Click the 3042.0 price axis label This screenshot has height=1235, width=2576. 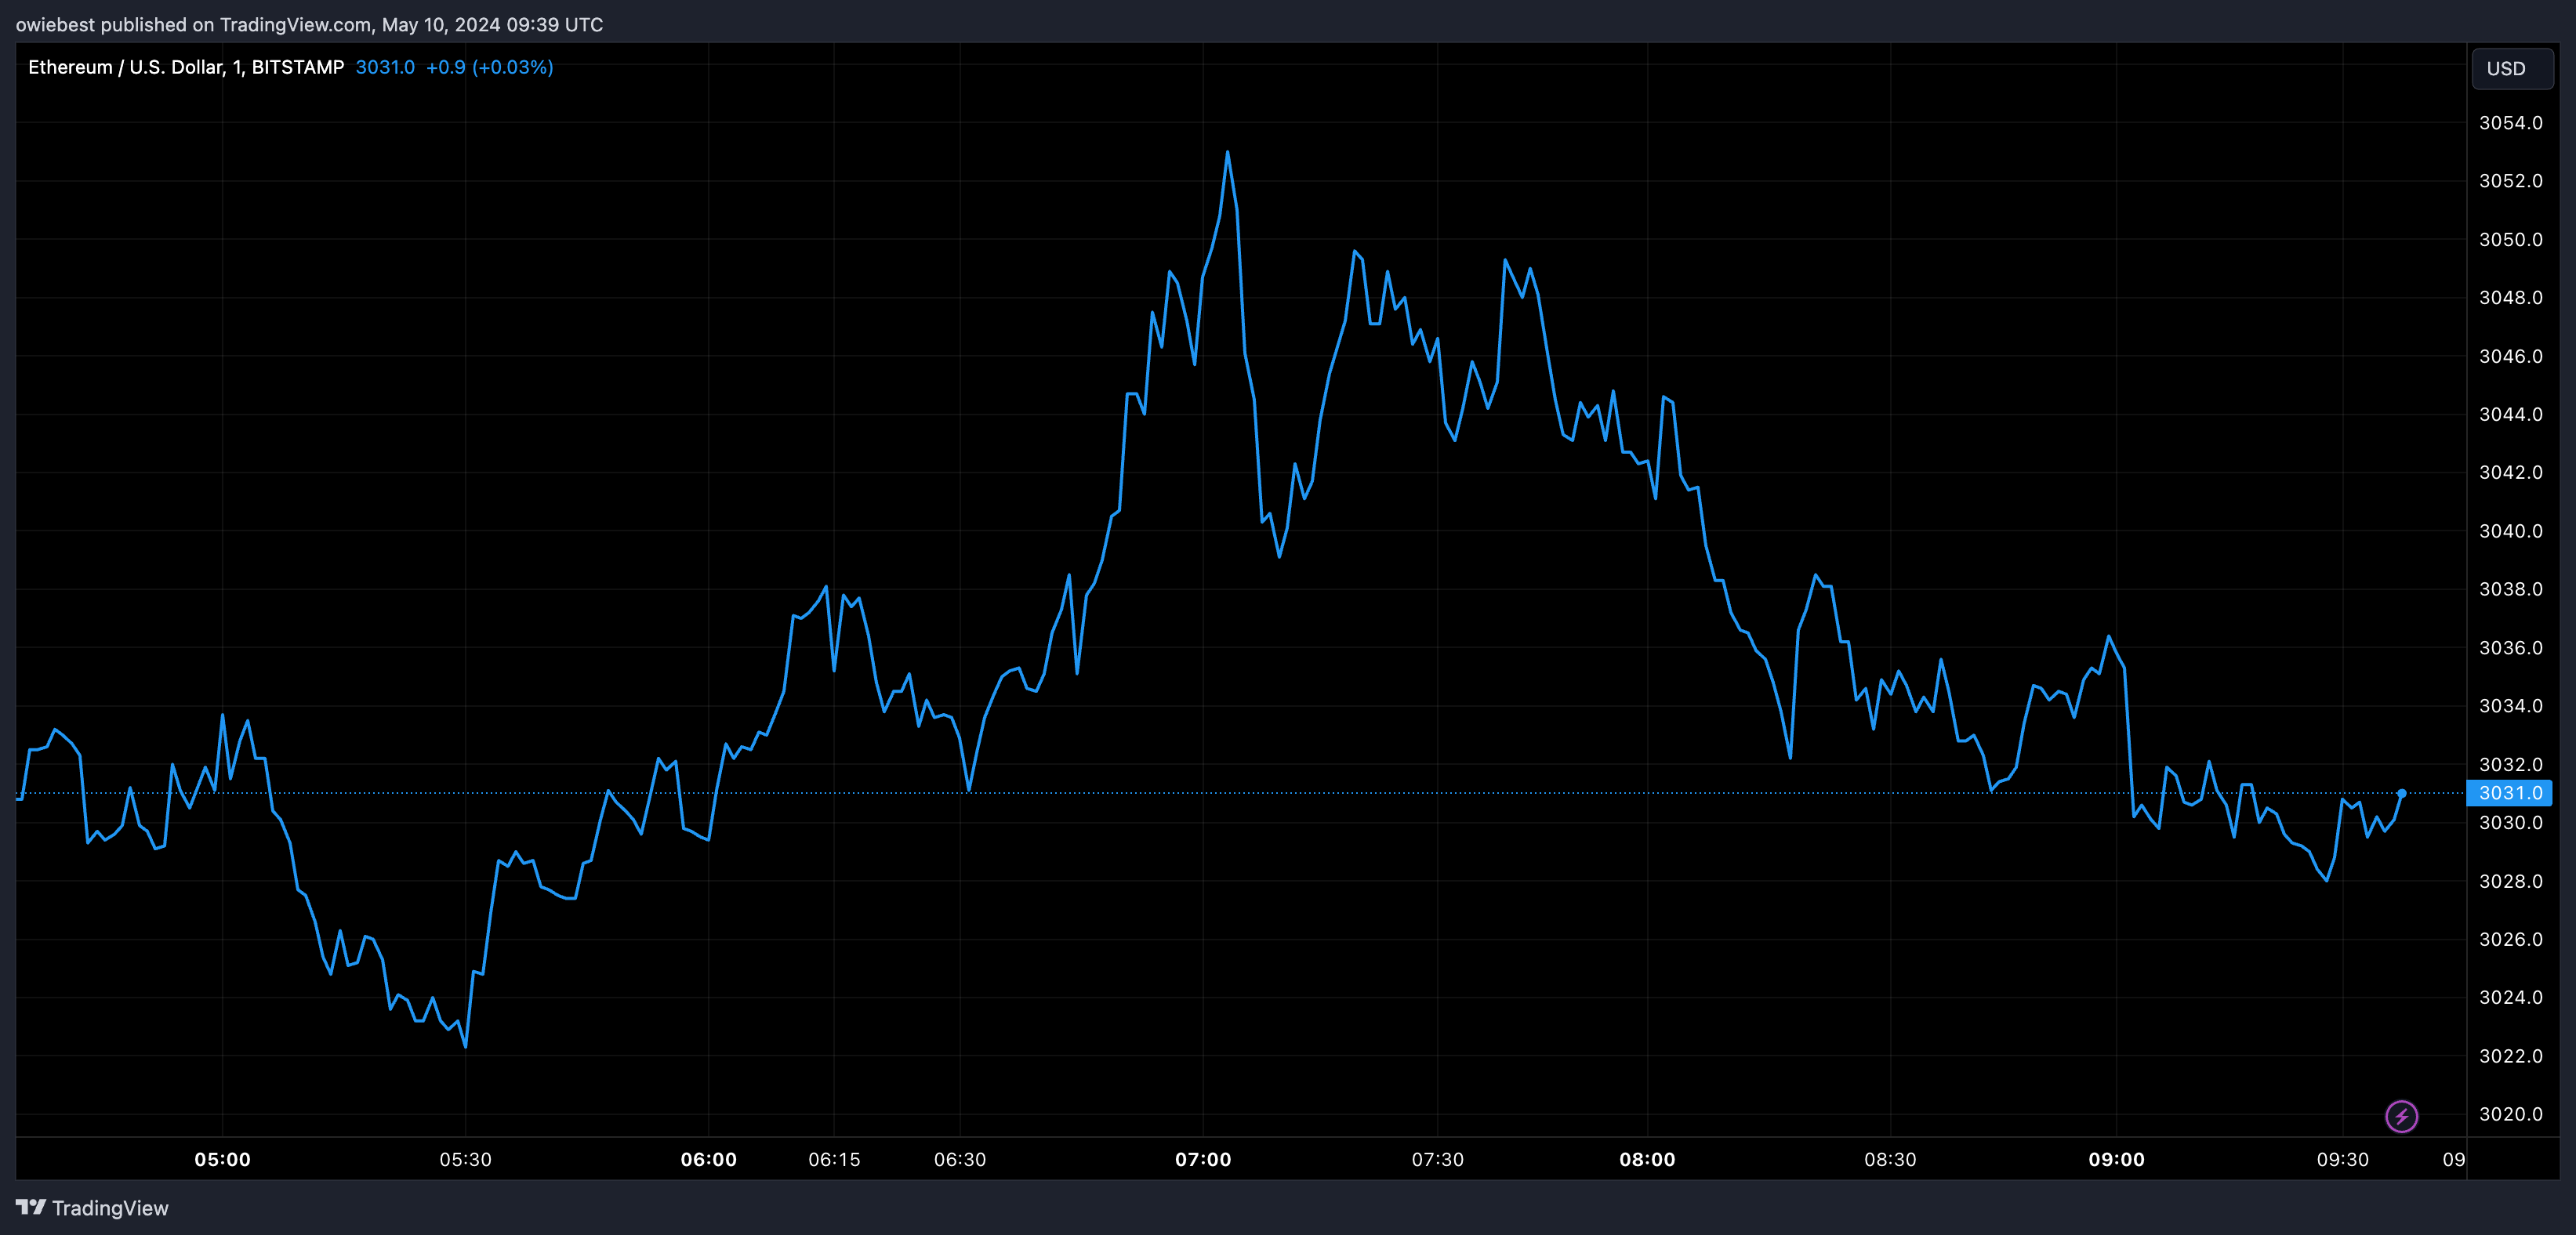point(2510,473)
